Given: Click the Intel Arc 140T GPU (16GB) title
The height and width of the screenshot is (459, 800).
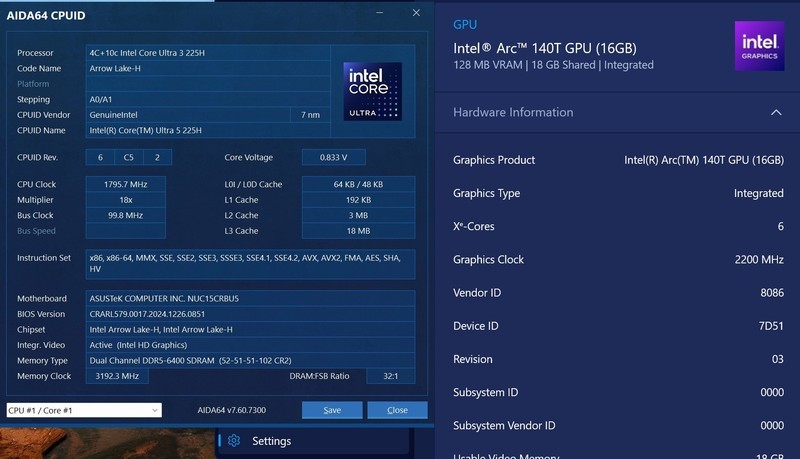Looking at the screenshot, I should [x=545, y=48].
